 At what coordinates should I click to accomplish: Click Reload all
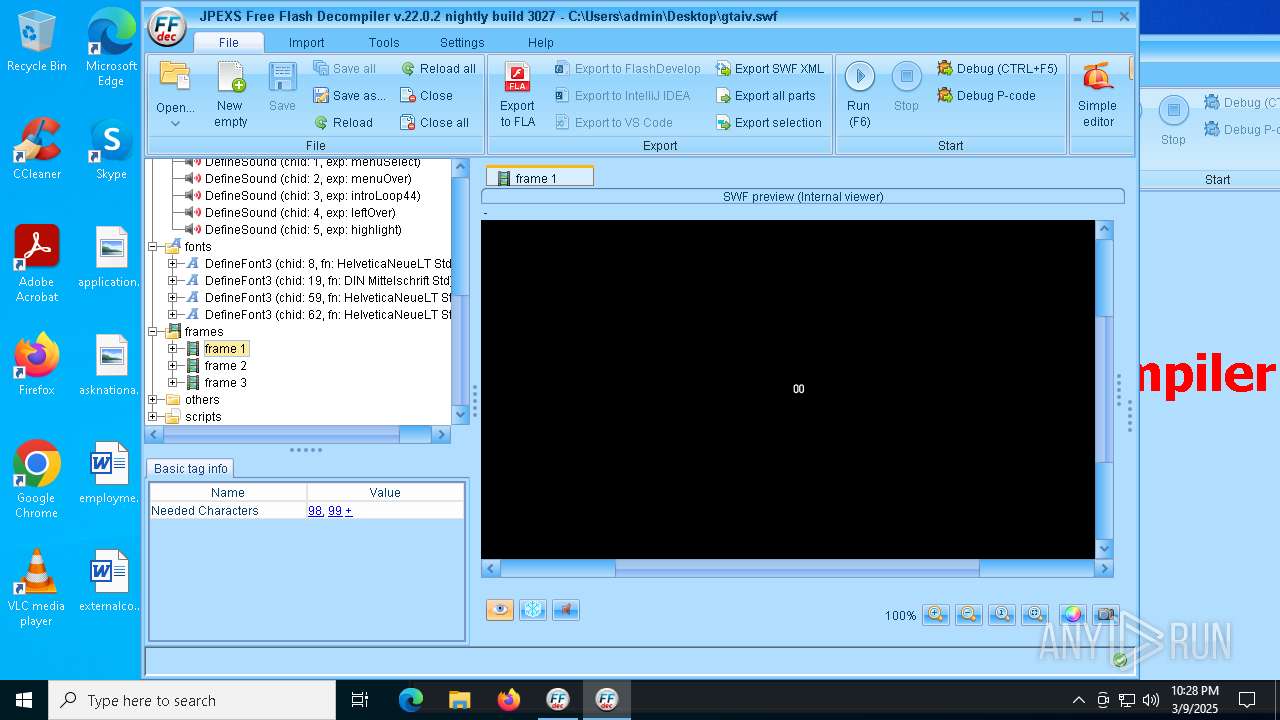tap(438, 69)
